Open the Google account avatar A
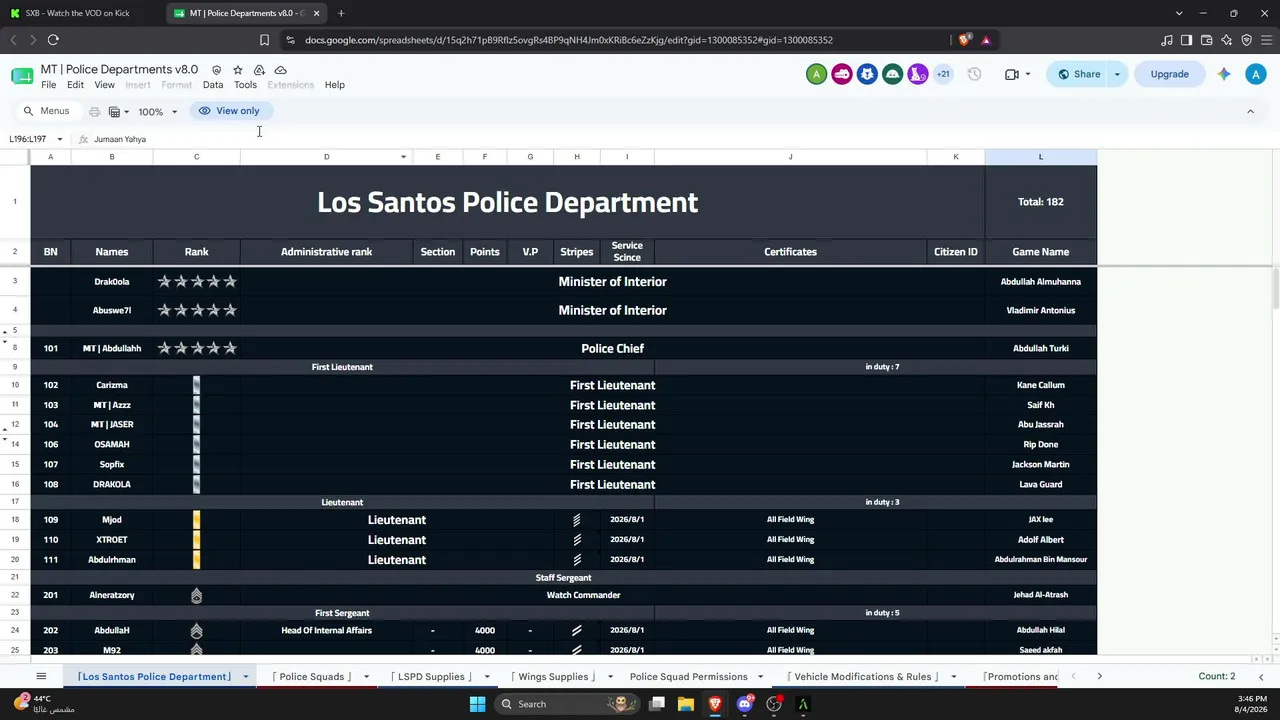Screen dimensions: 1280x720 1256,74
